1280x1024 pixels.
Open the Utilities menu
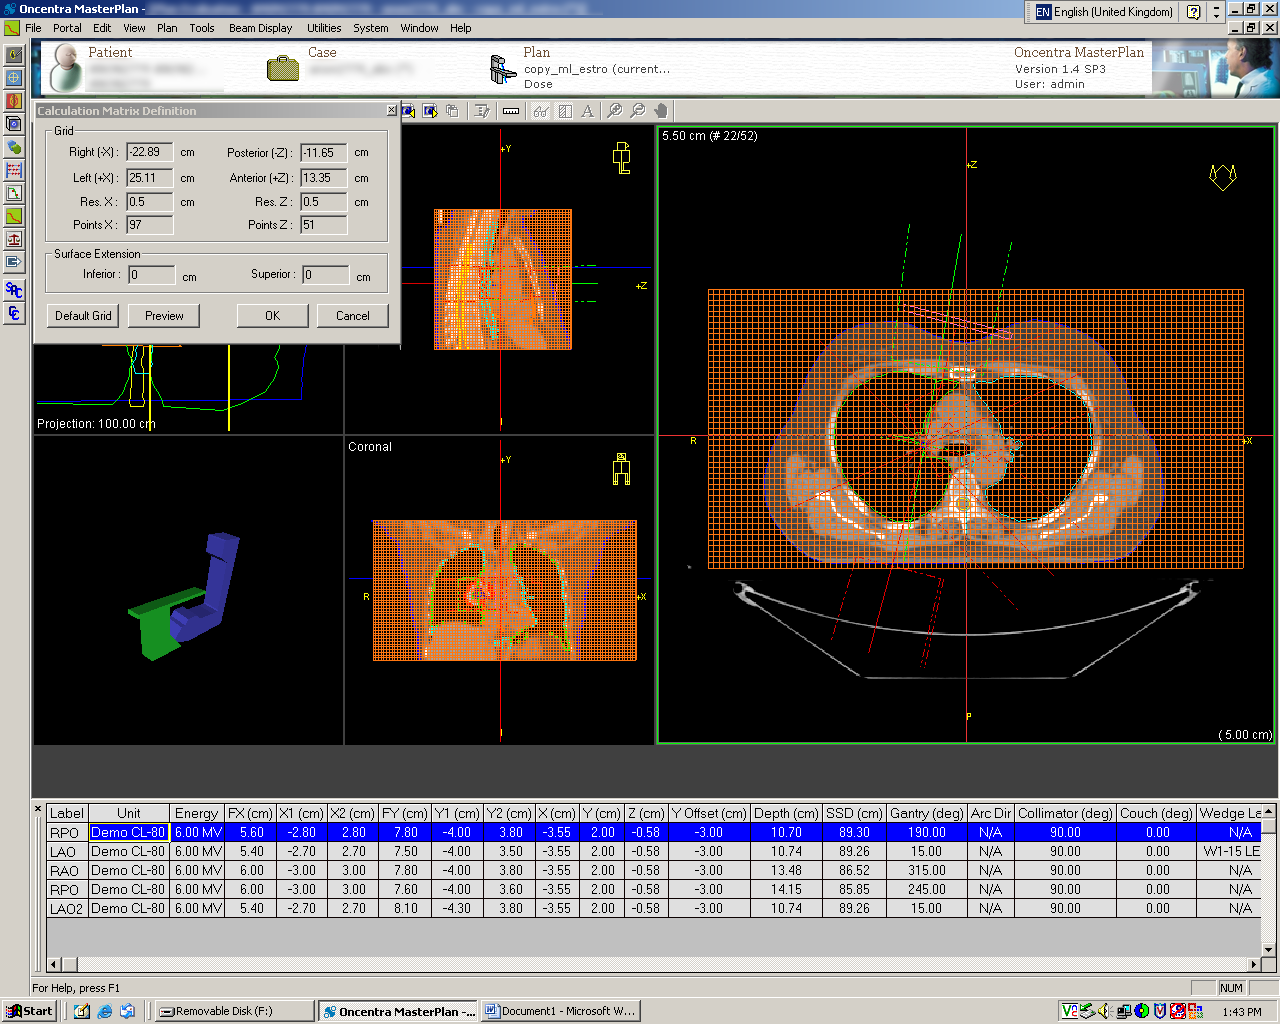coord(324,28)
